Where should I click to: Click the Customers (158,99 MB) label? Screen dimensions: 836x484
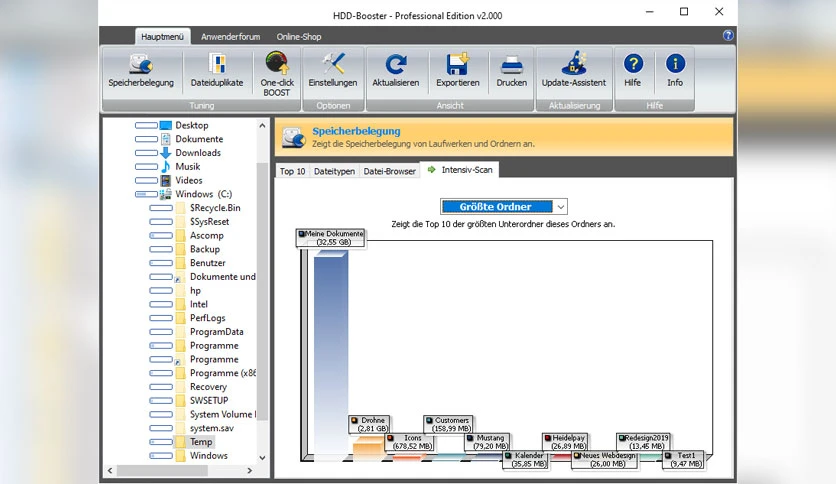pos(449,424)
